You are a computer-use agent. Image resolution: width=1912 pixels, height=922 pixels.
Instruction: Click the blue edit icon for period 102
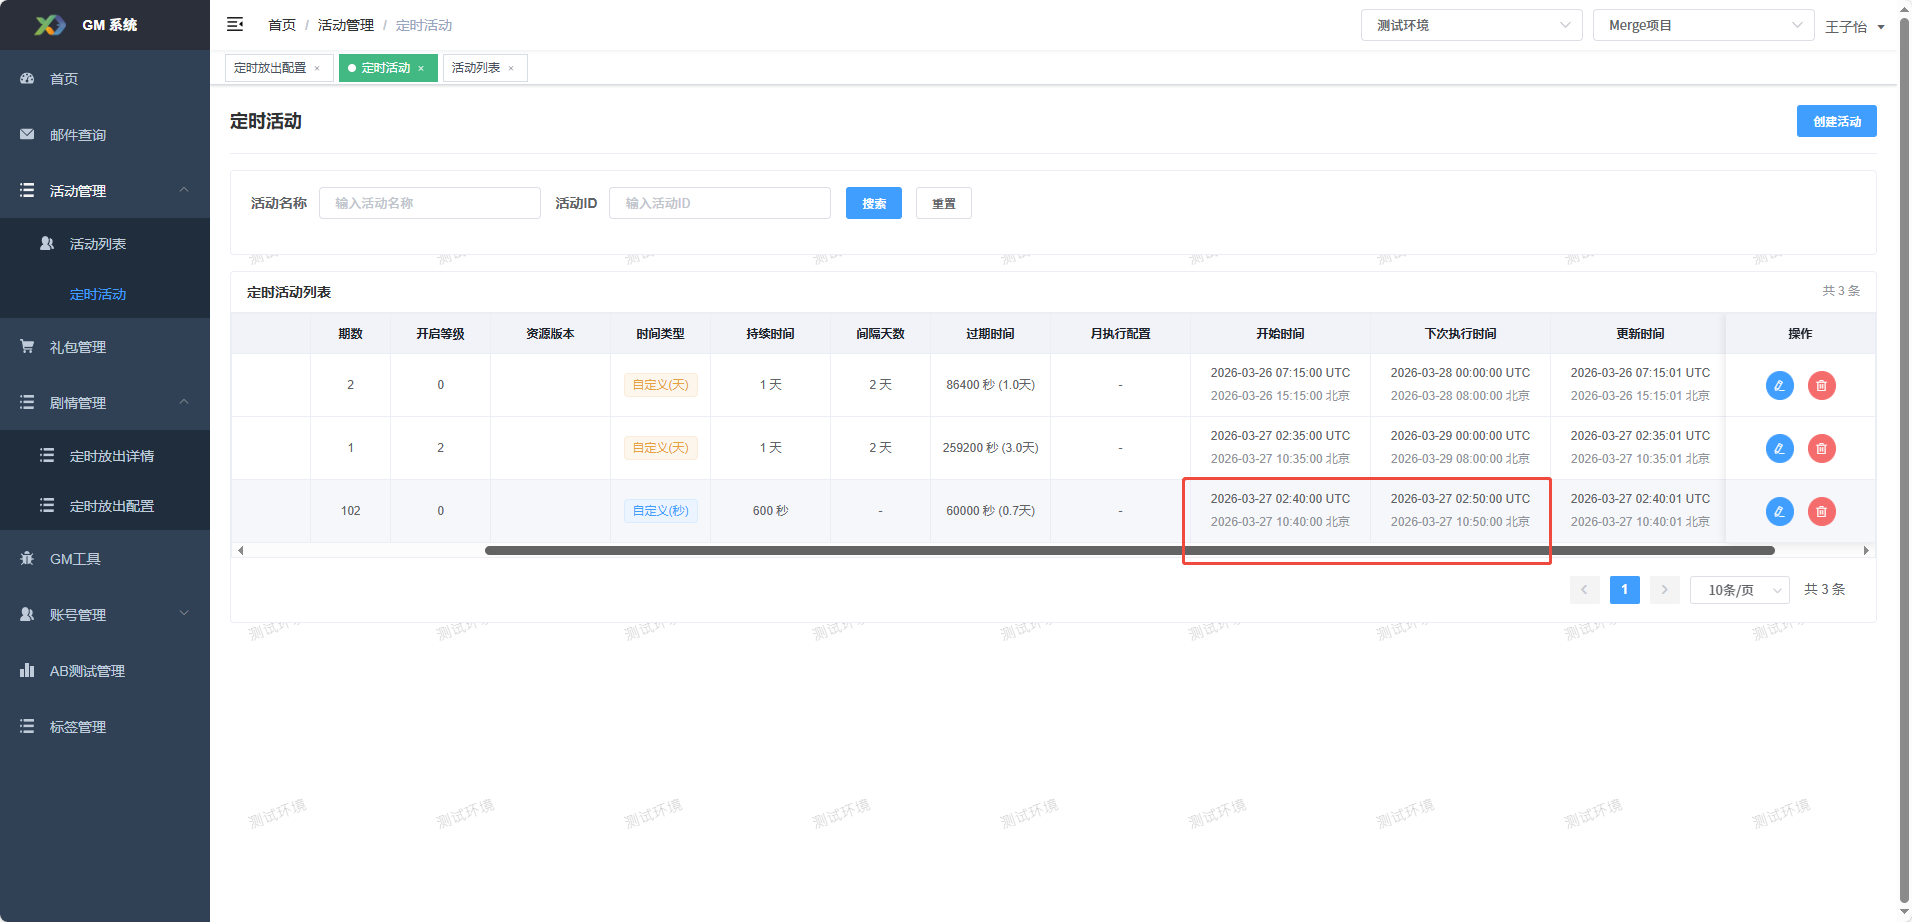click(x=1779, y=511)
